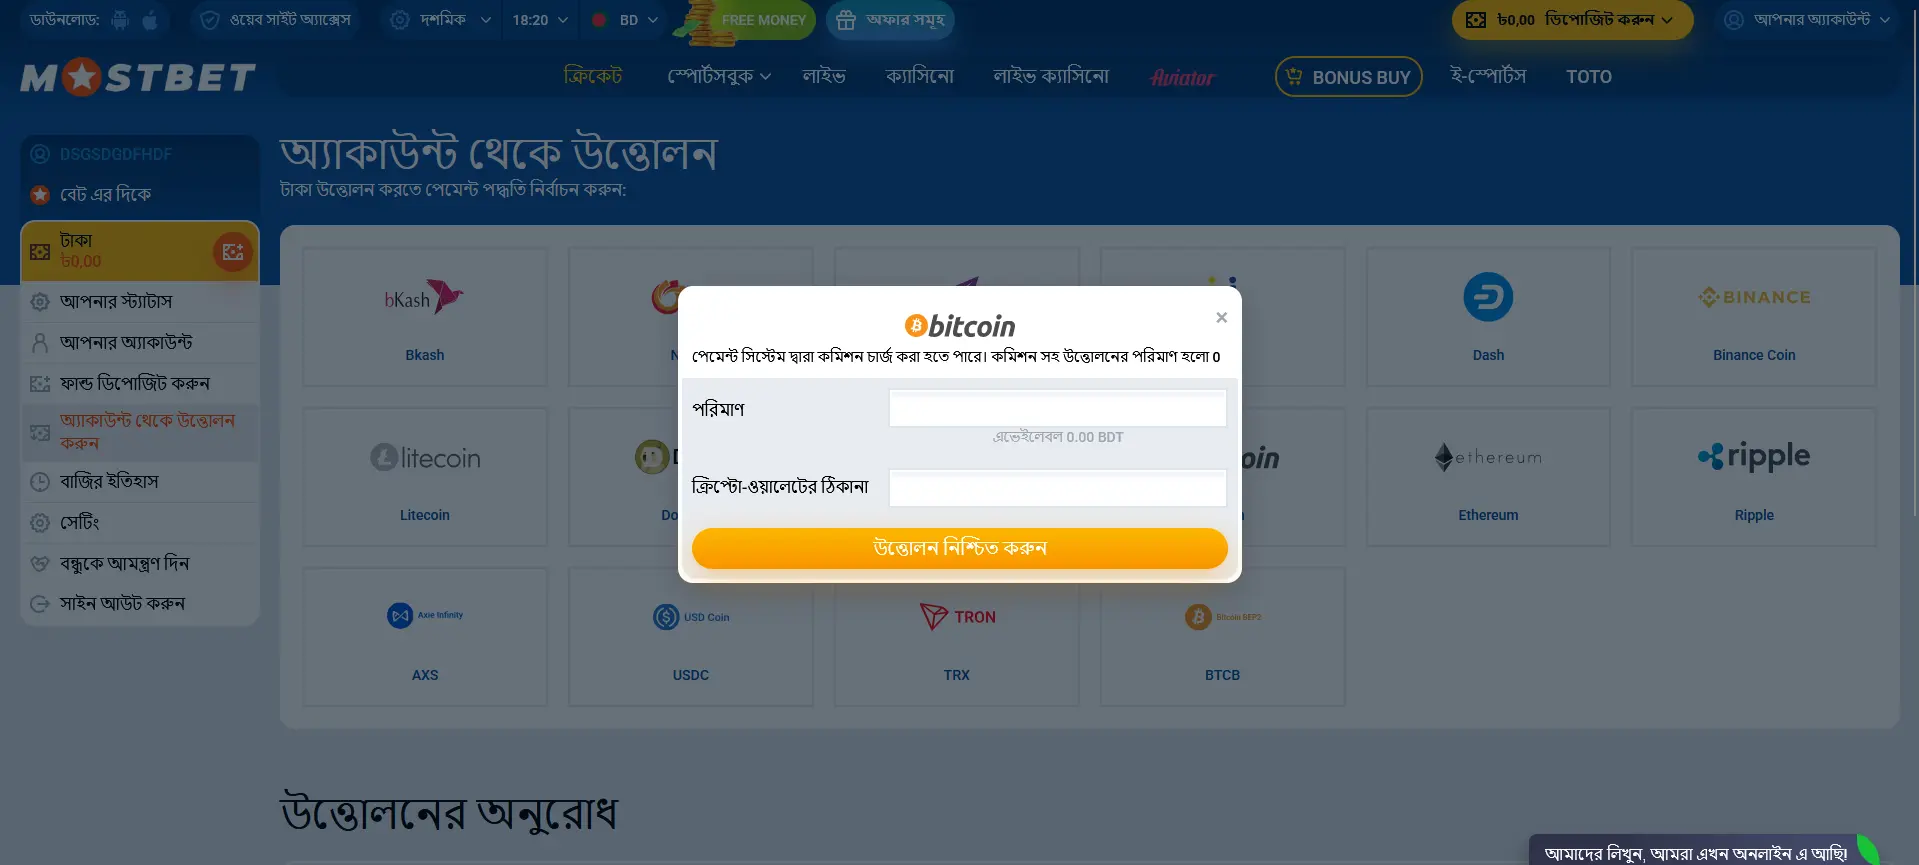The image size is (1919, 865).
Task: Expand the 18:20 time zone dropdown
Action: pyautogui.click(x=540, y=20)
